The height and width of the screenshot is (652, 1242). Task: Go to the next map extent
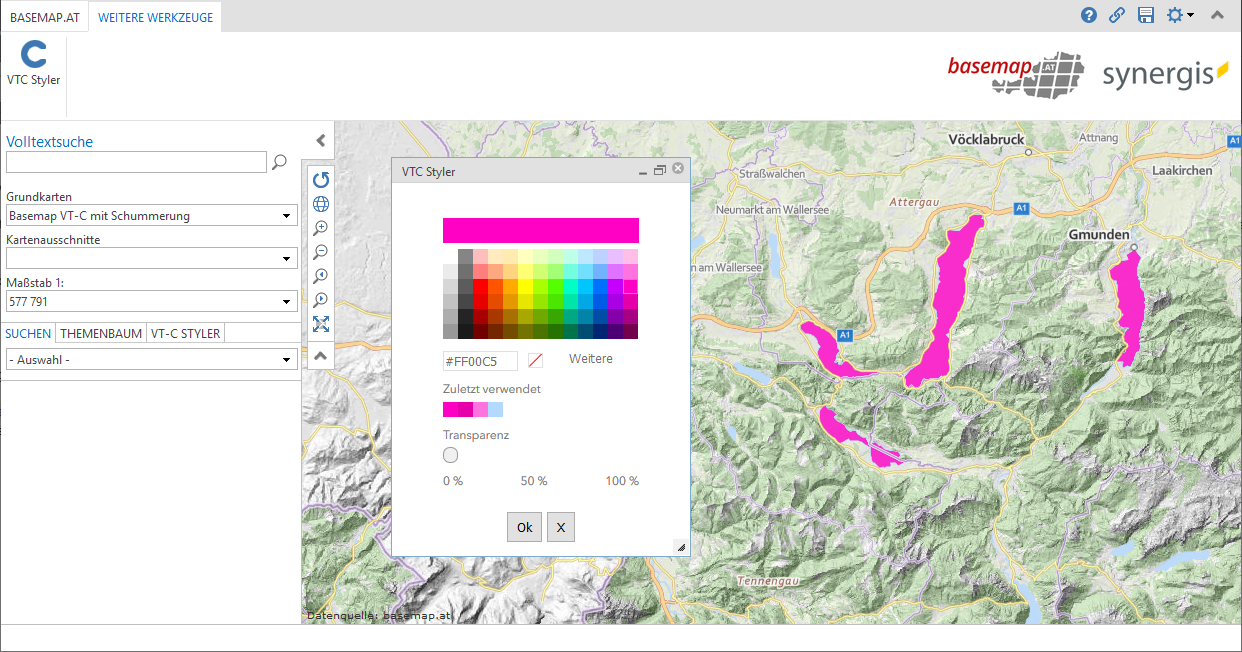(321, 300)
